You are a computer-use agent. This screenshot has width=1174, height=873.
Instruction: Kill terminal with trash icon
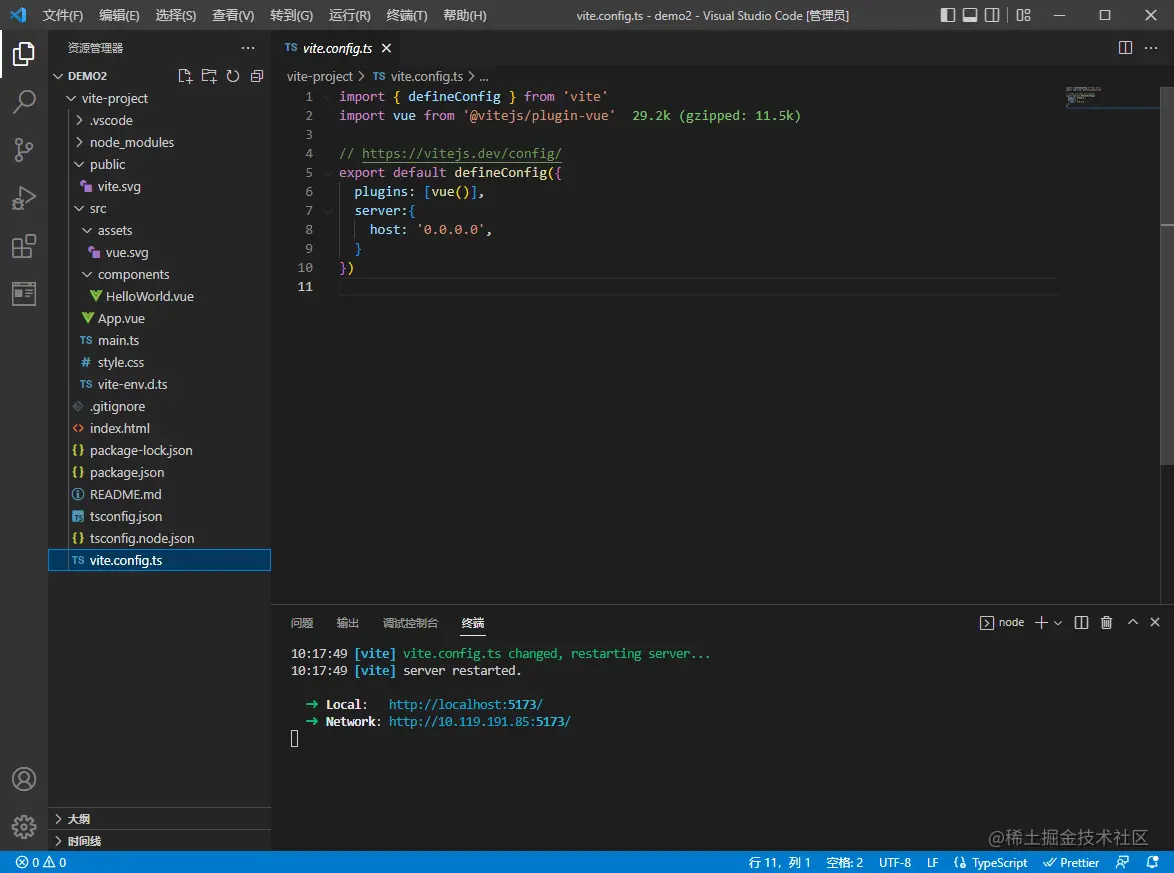click(x=1106, y=622)
